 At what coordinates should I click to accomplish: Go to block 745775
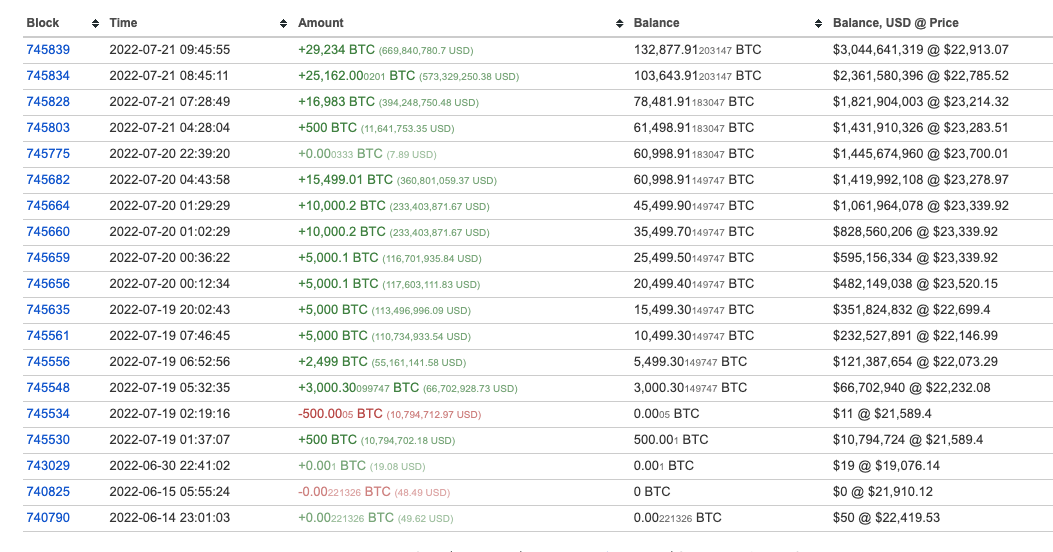click(x=48, y=153)
